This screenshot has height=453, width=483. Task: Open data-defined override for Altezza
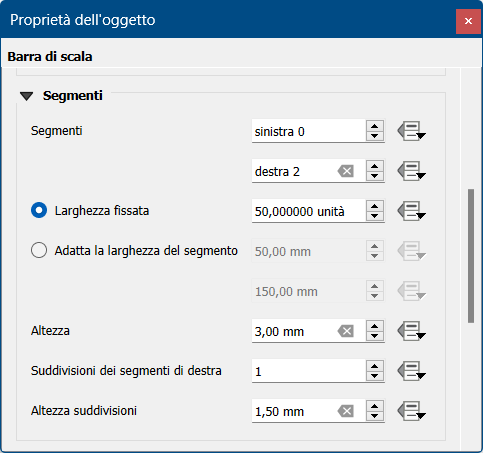[x=411, y=331]
